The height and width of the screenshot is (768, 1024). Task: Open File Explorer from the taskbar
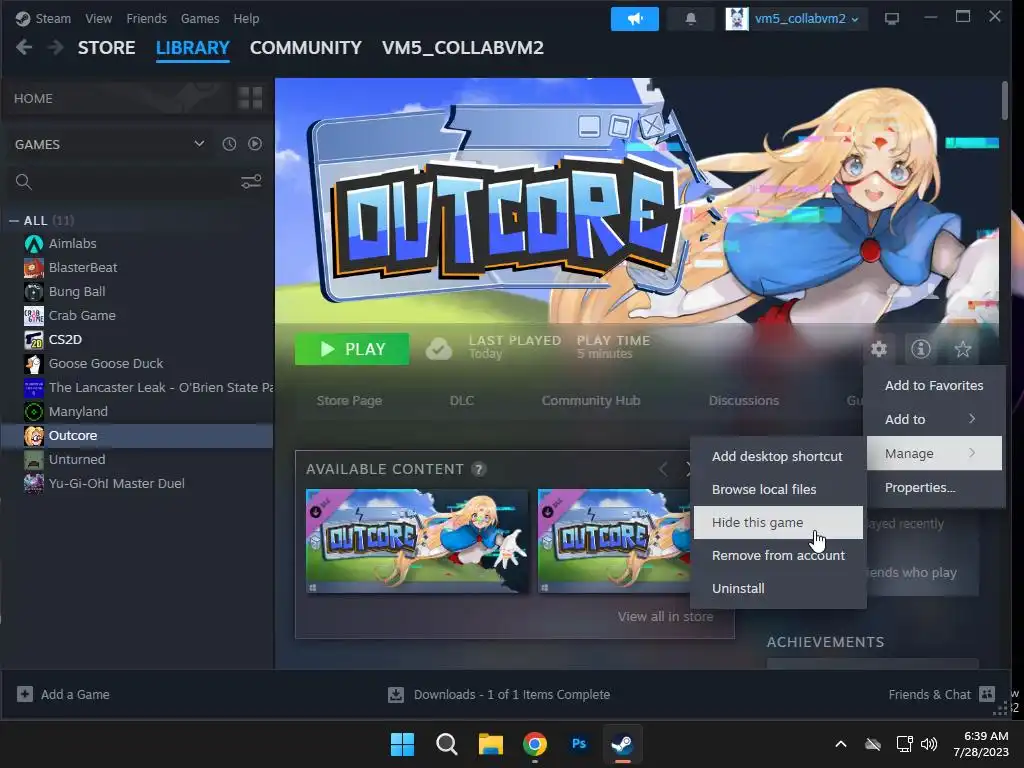pos(490,744)
